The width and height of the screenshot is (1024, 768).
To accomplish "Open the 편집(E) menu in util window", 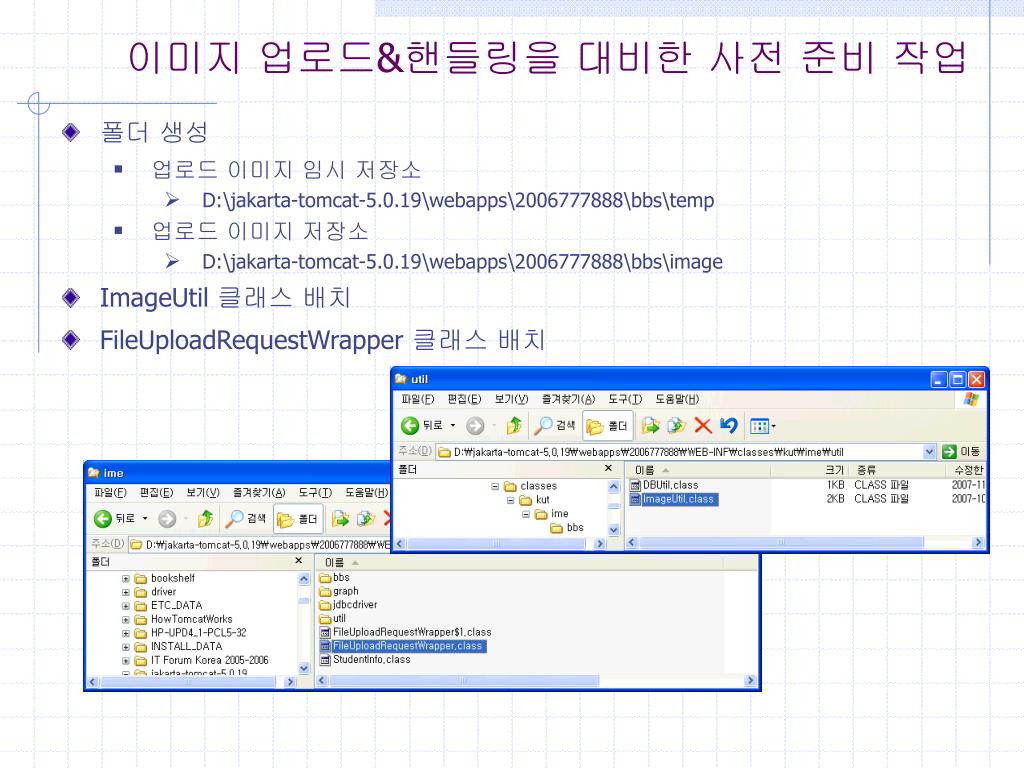I will (x=464, y=399).
